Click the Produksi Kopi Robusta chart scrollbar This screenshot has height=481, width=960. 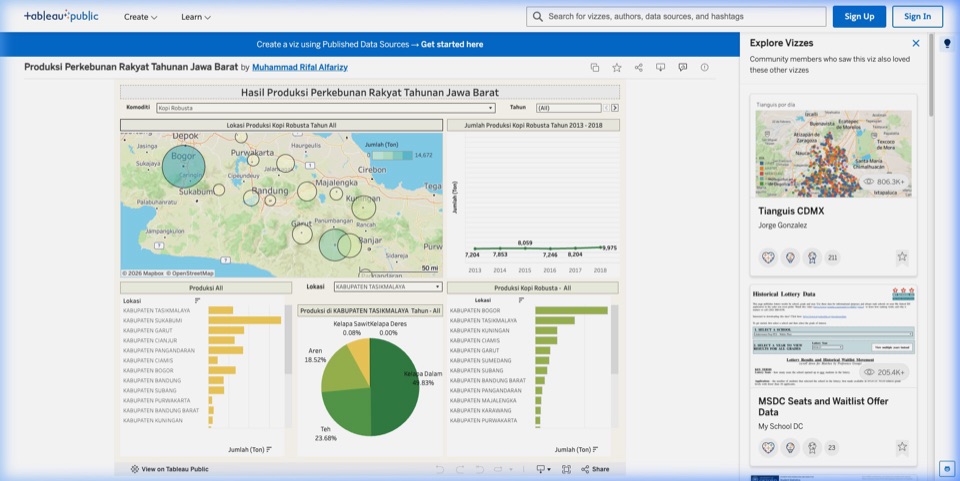point(614,340)
